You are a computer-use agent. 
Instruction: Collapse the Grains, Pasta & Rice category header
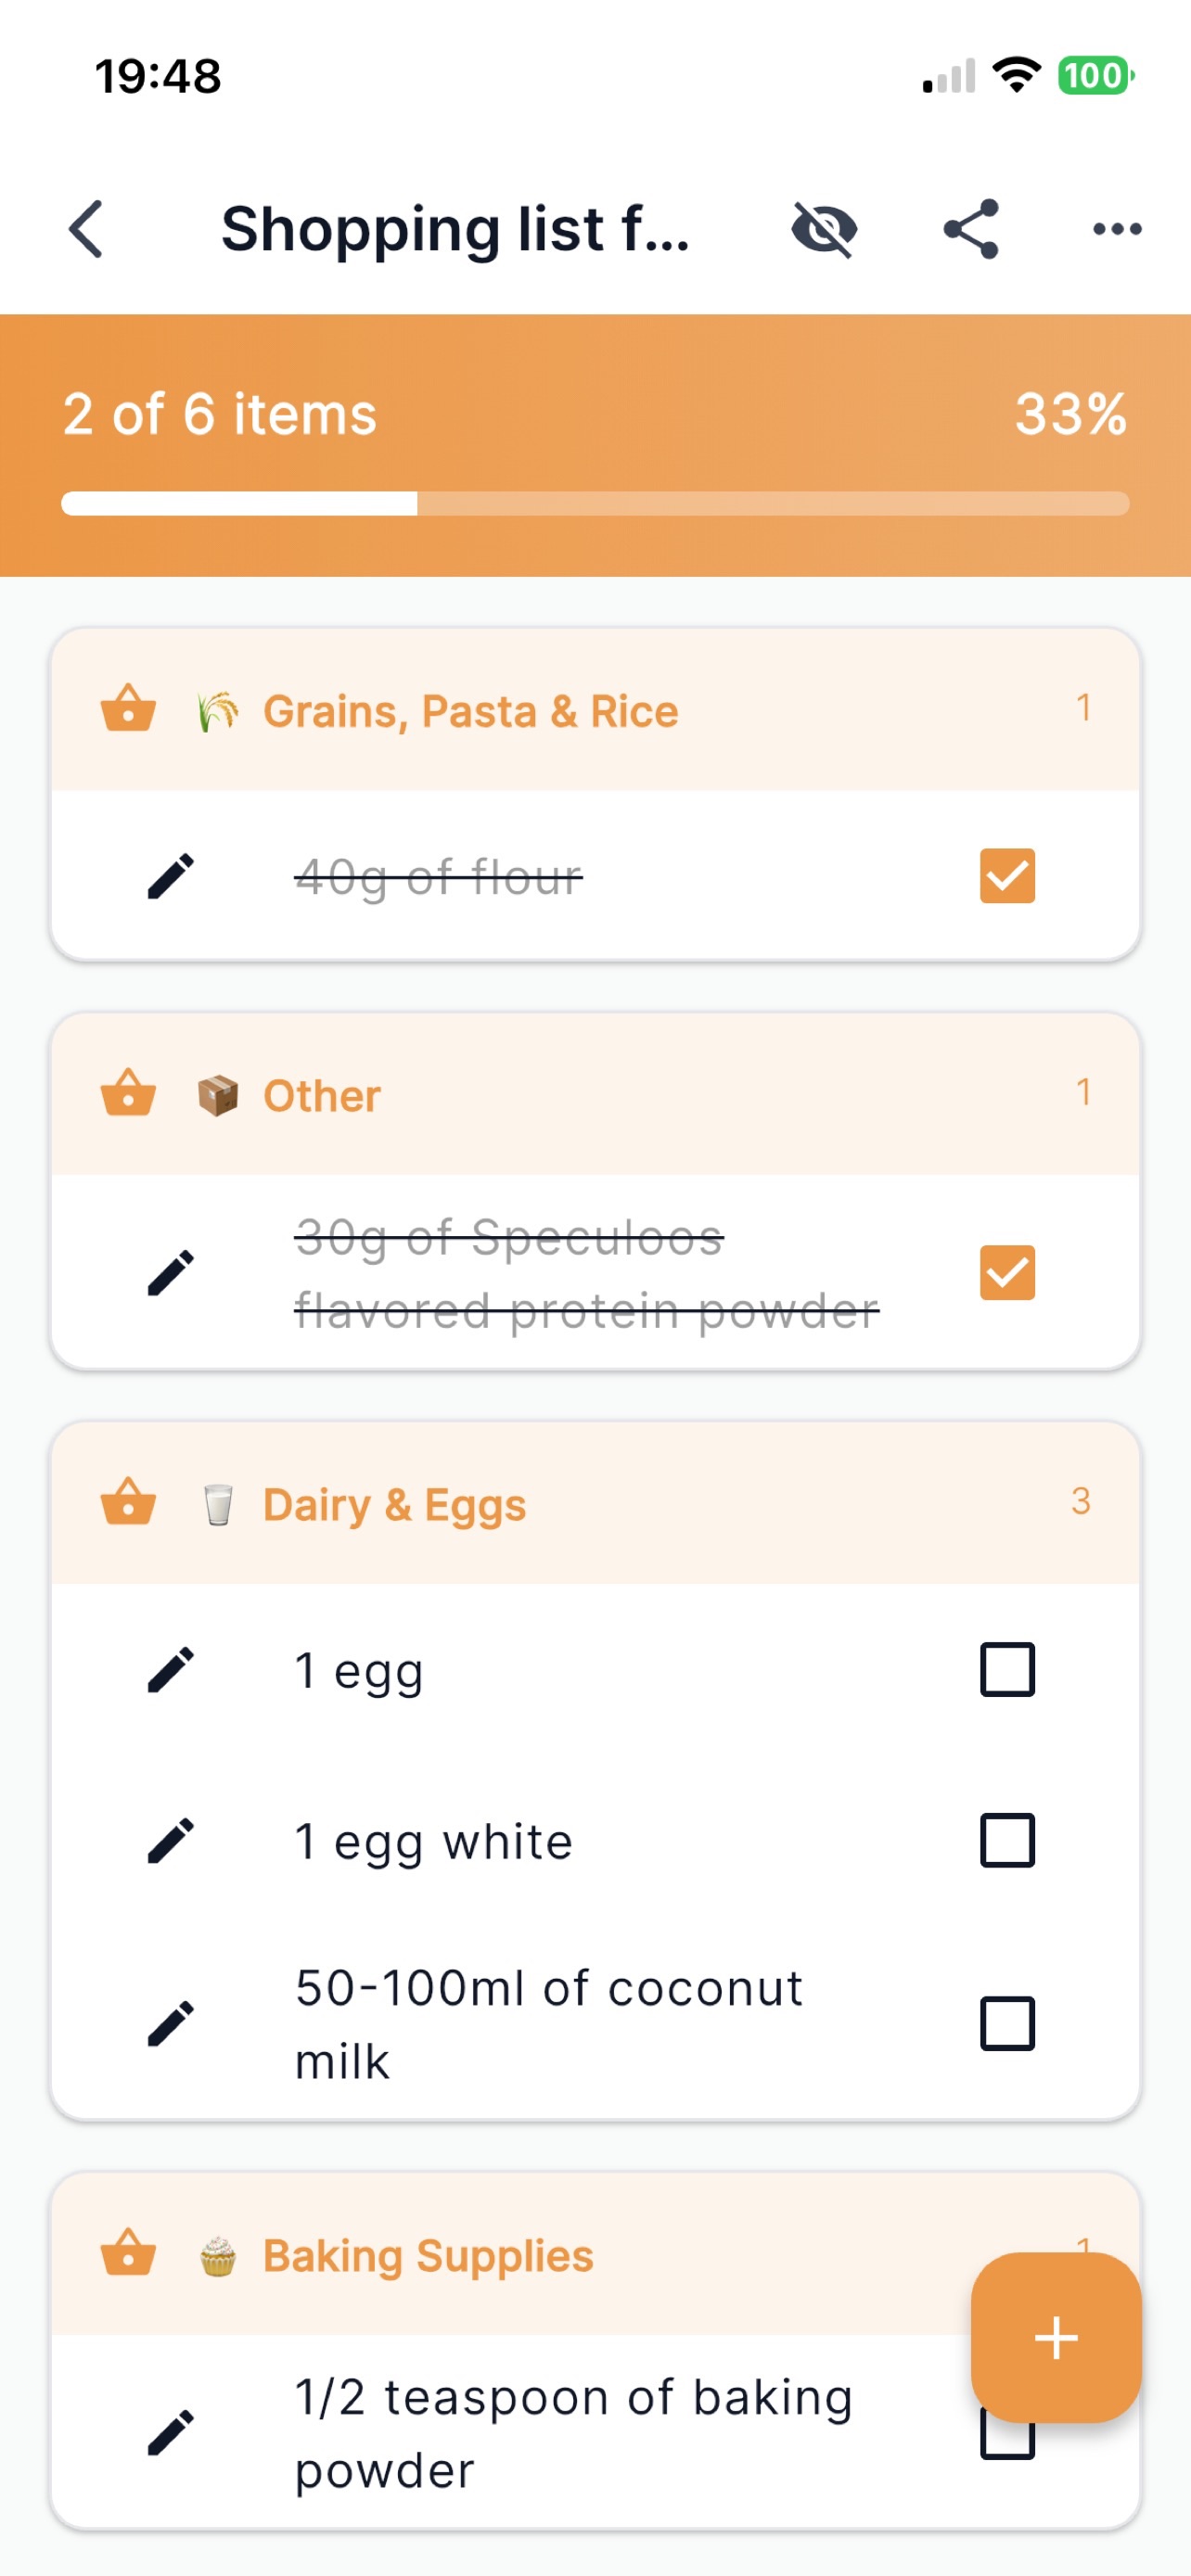coord(595,711)
